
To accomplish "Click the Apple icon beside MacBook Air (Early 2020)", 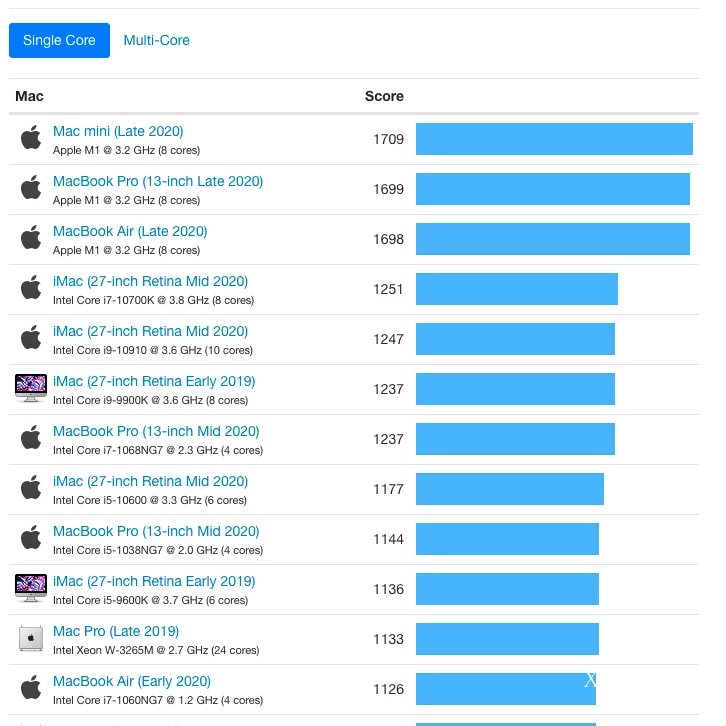I will pos(31,688).
